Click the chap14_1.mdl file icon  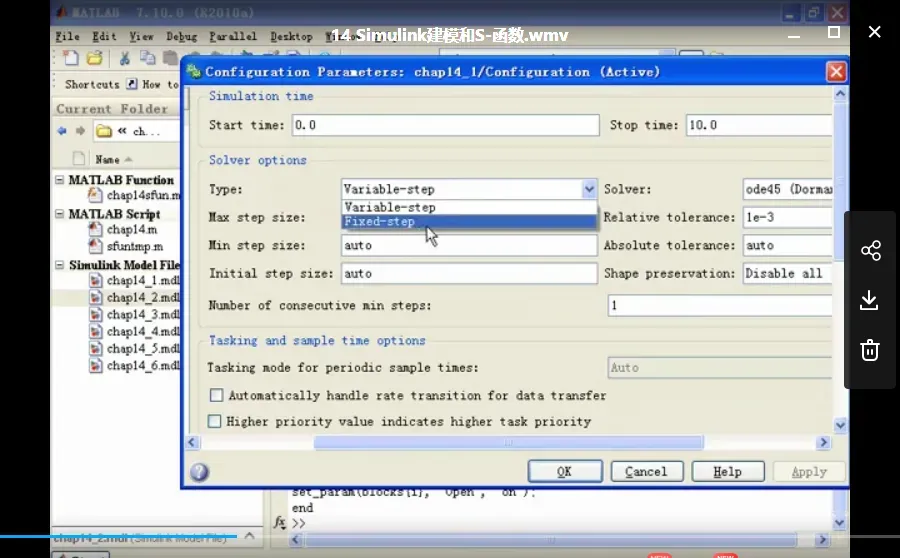click(96, 281)
